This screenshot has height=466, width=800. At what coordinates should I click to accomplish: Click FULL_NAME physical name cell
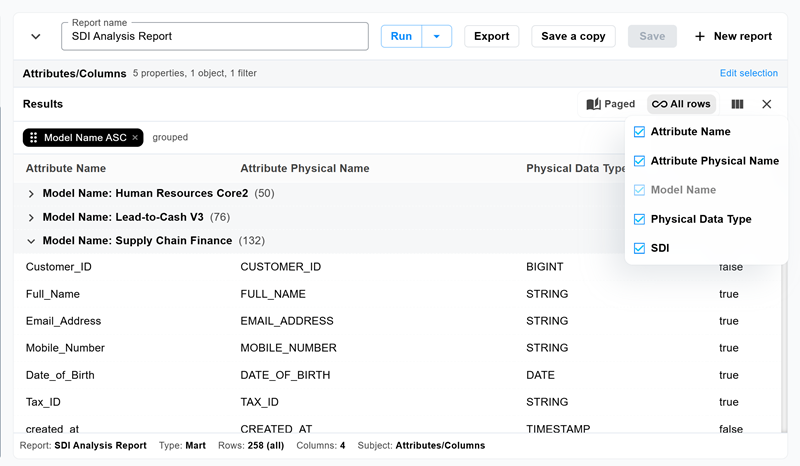click(273, 294)
